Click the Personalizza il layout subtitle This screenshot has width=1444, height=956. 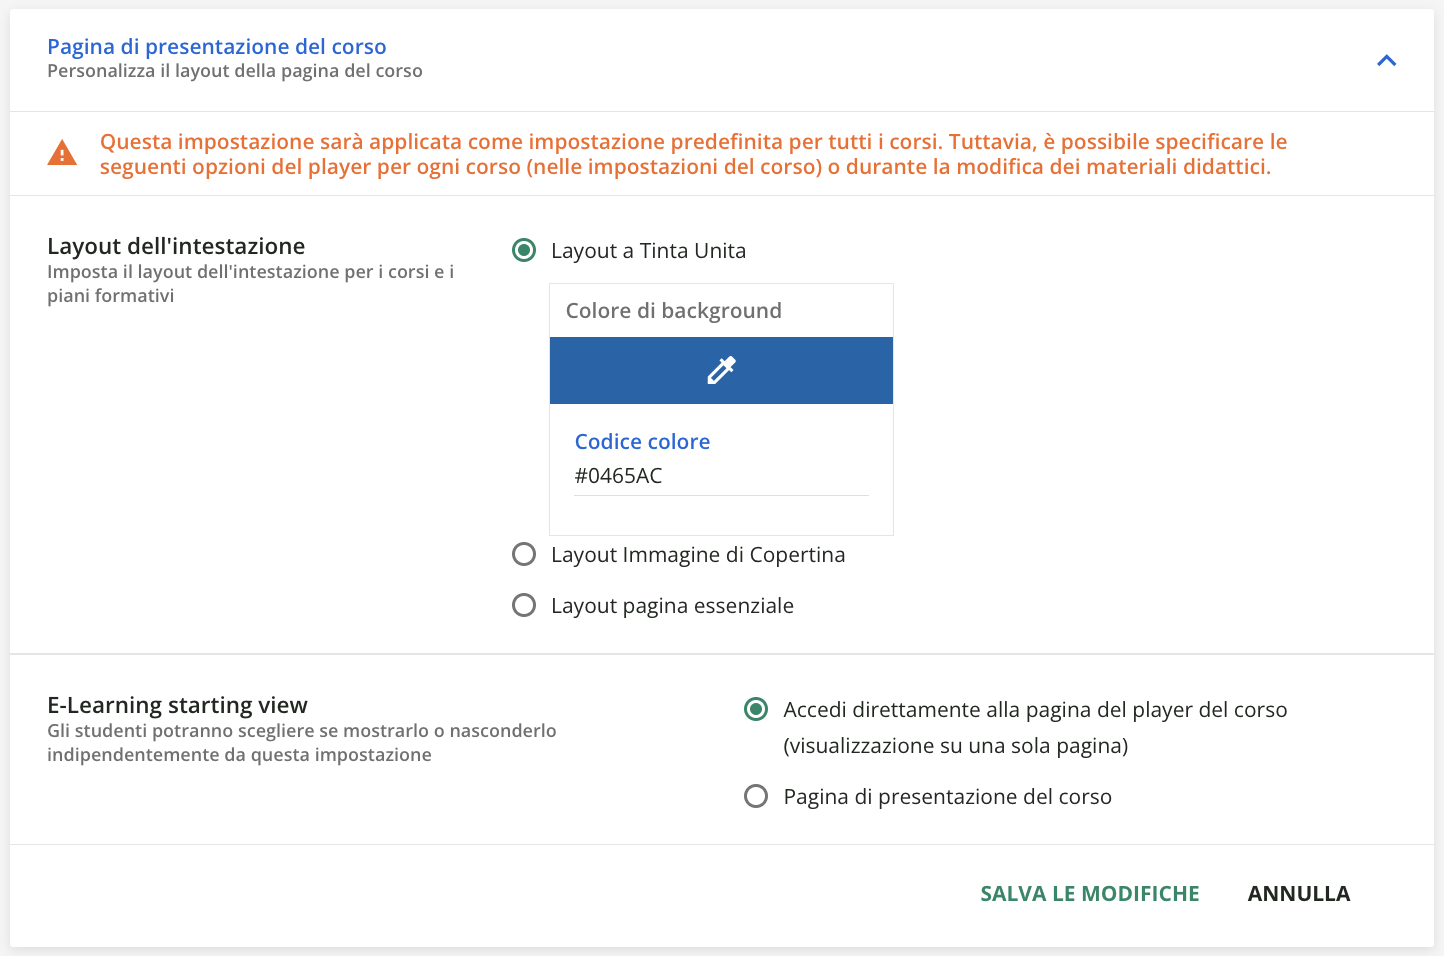[234, 70]
